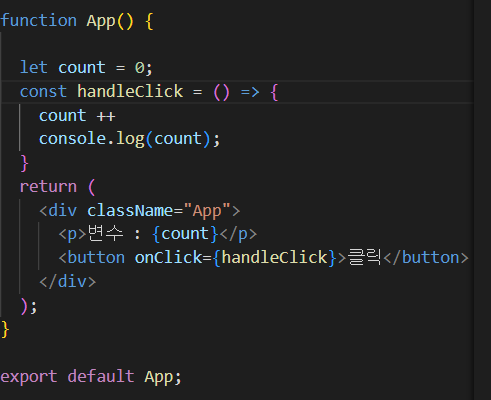Click the pink closing brace of handleClick

[24, 163]
